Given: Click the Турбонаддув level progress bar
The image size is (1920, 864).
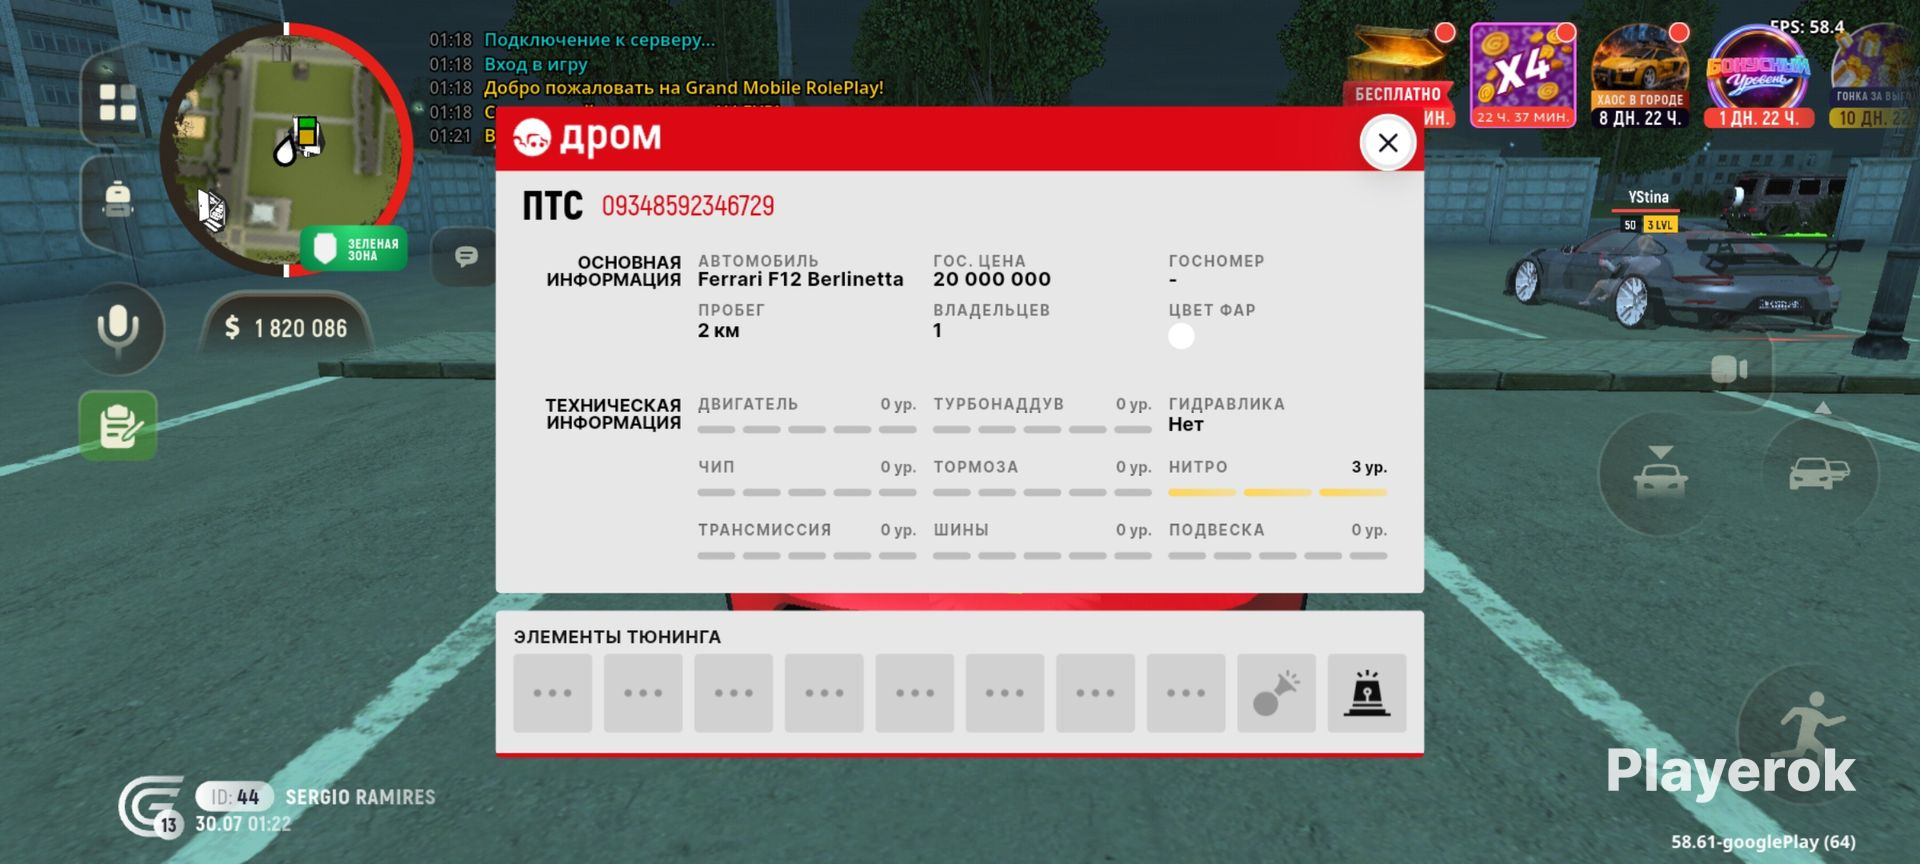Looking at the screenshot, I should point(1042,430).
